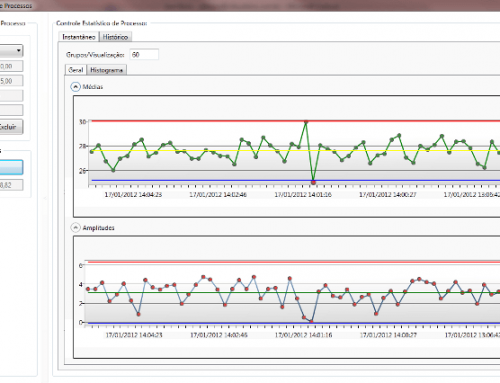Open the Histograma sub-tab
Image resolution: width=500 pixels, height=383 pixels.
[x=107, y=70]
